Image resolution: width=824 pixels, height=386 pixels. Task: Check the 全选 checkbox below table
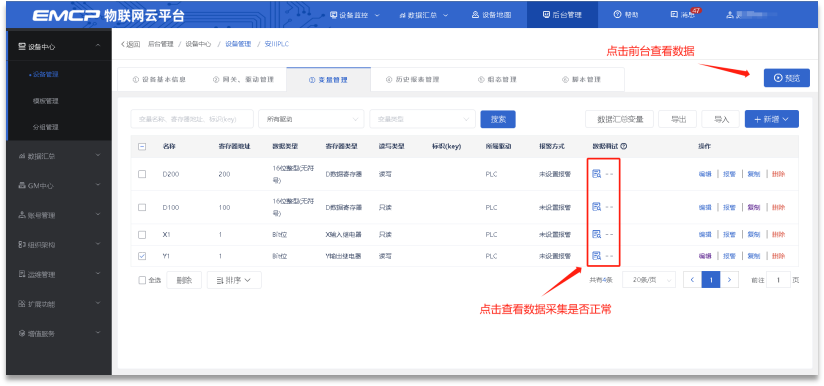(142, 280)
